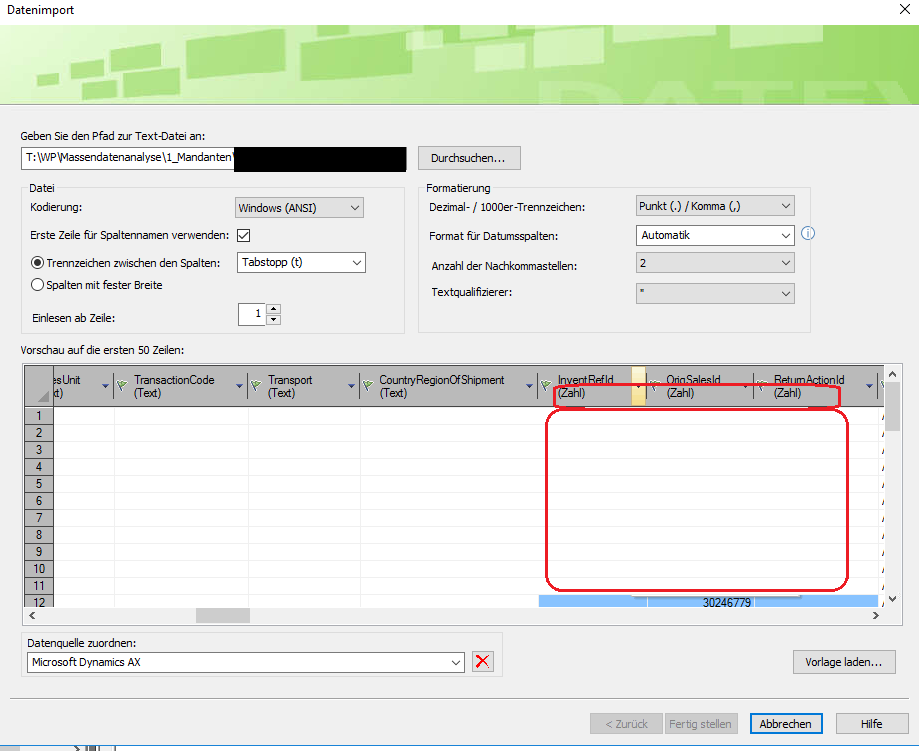Screen dimensions: 919x751
Task: Open the TransactionCode column type dropdown arrow
Action: click(x=238, y=386)
